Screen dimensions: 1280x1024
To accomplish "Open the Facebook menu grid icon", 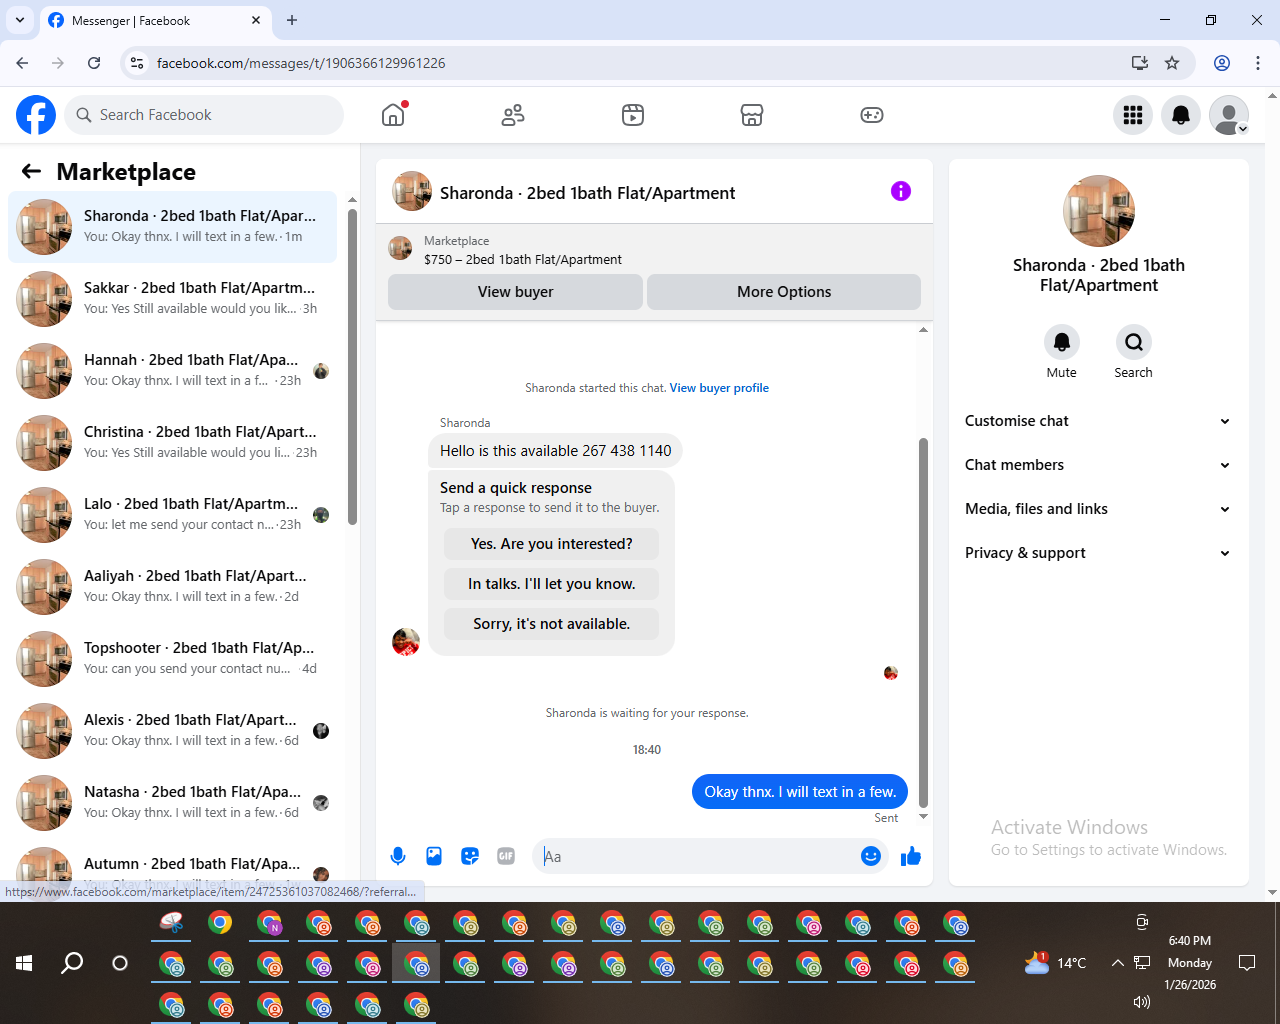I will click(1133, 115).
